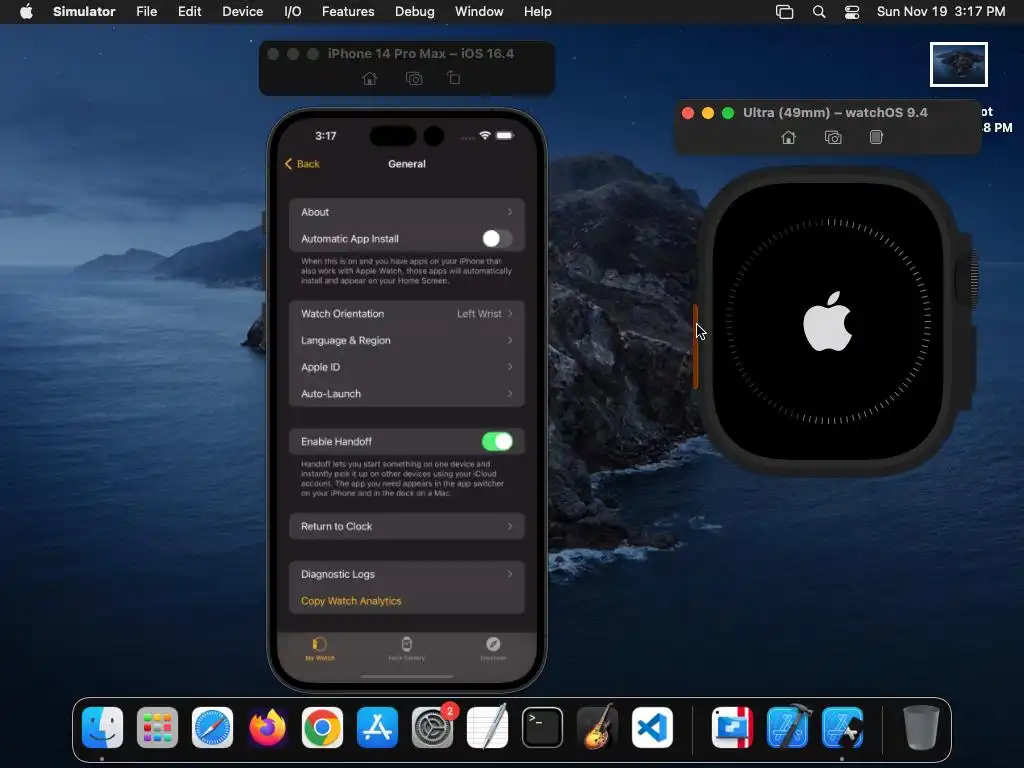The height and width of the screenshot is (768, 1024).
Task: Open the Simulator application menu
Action: pyautogui.click(x=84, y=12)
